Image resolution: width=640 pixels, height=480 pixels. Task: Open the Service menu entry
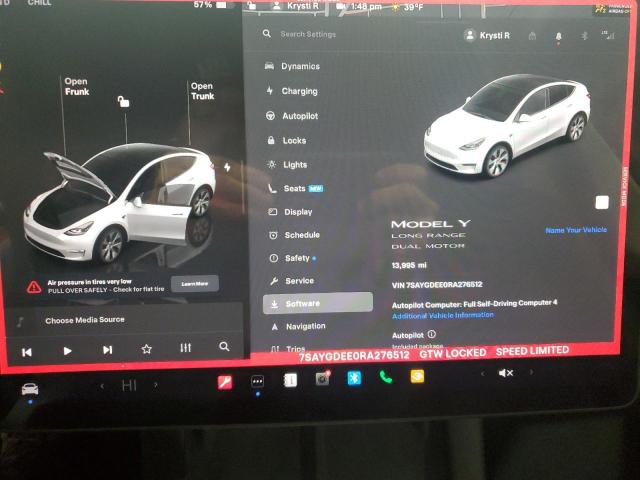[292, 281]
